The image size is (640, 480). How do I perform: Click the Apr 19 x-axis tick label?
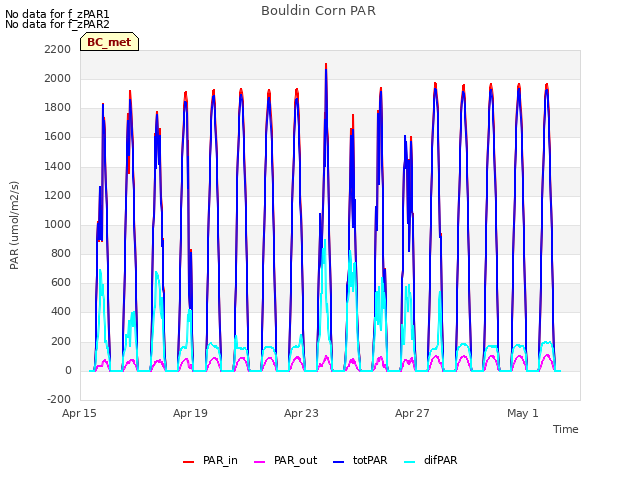point(190,413)
